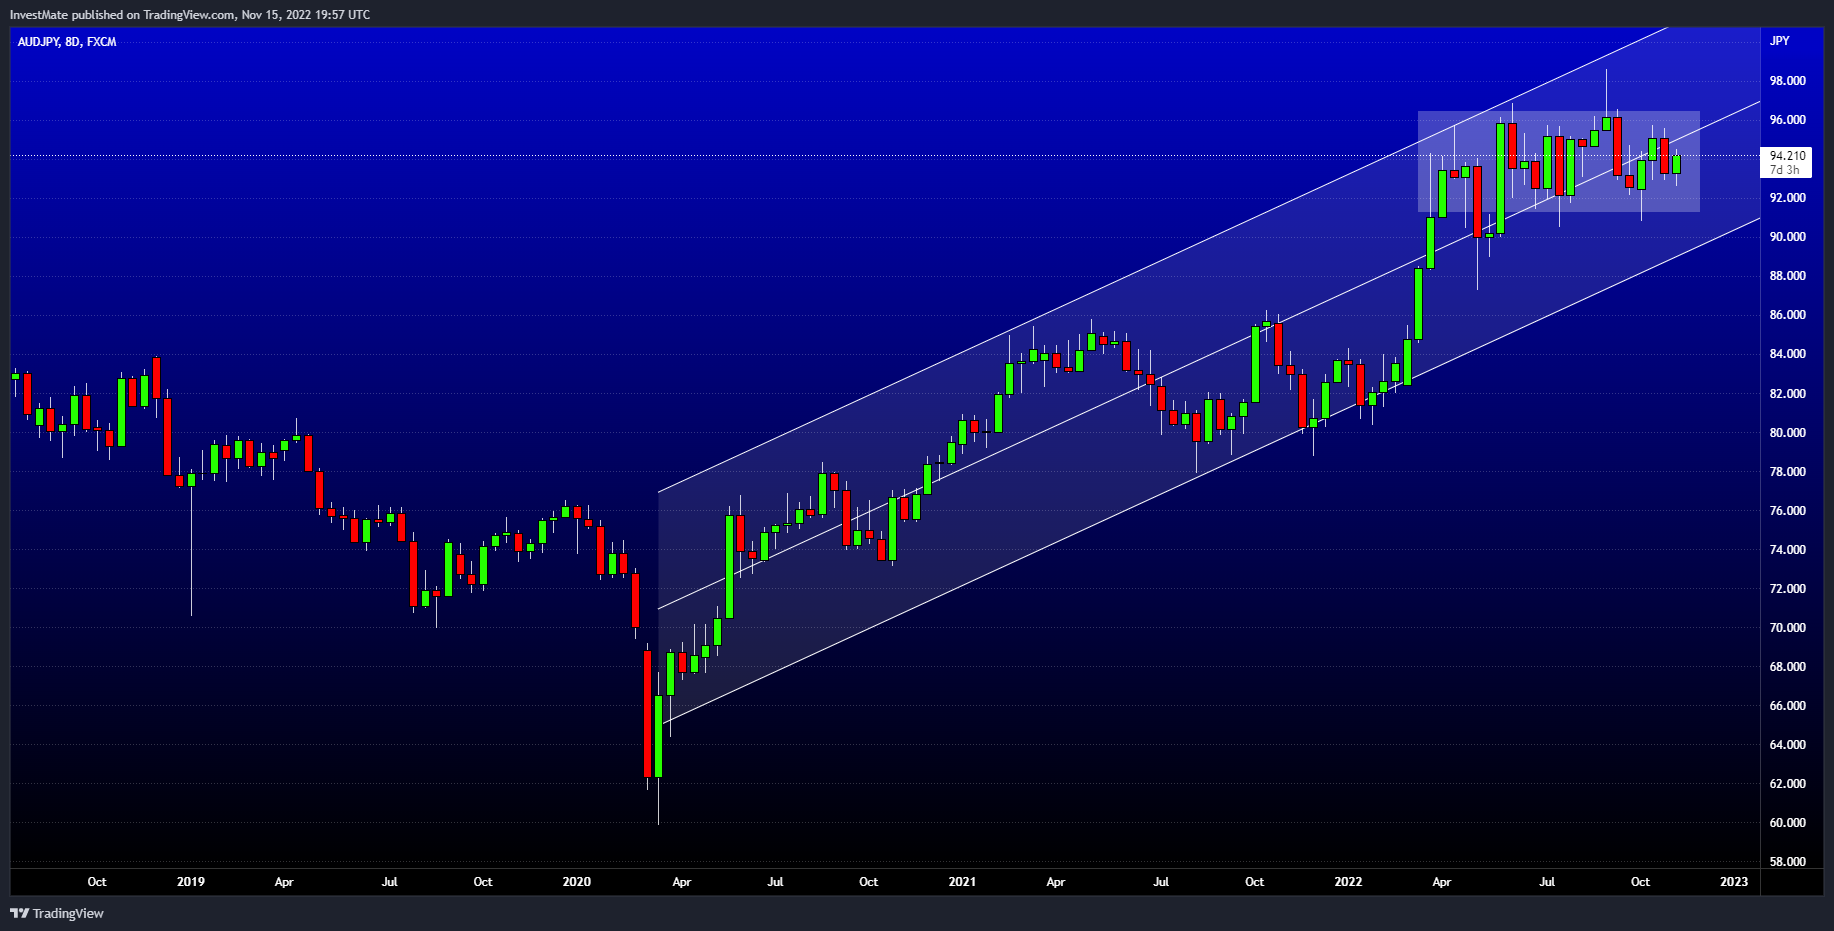Click the 92.000 price axis label
The height and width of the screenshot is (931, 1834).
pos(1787,198)
